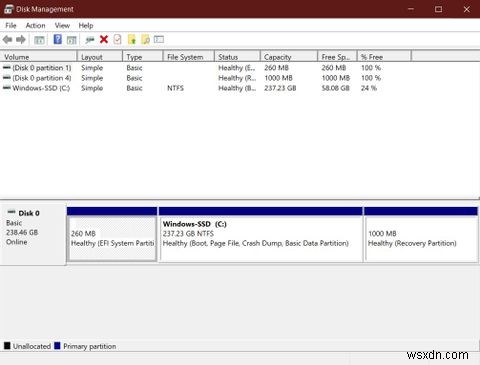Viewport: 480px width, 365px height.
Task: Click the yellow folder with magnifier icon
Action: pyautogui.click(x=146, y=39)
